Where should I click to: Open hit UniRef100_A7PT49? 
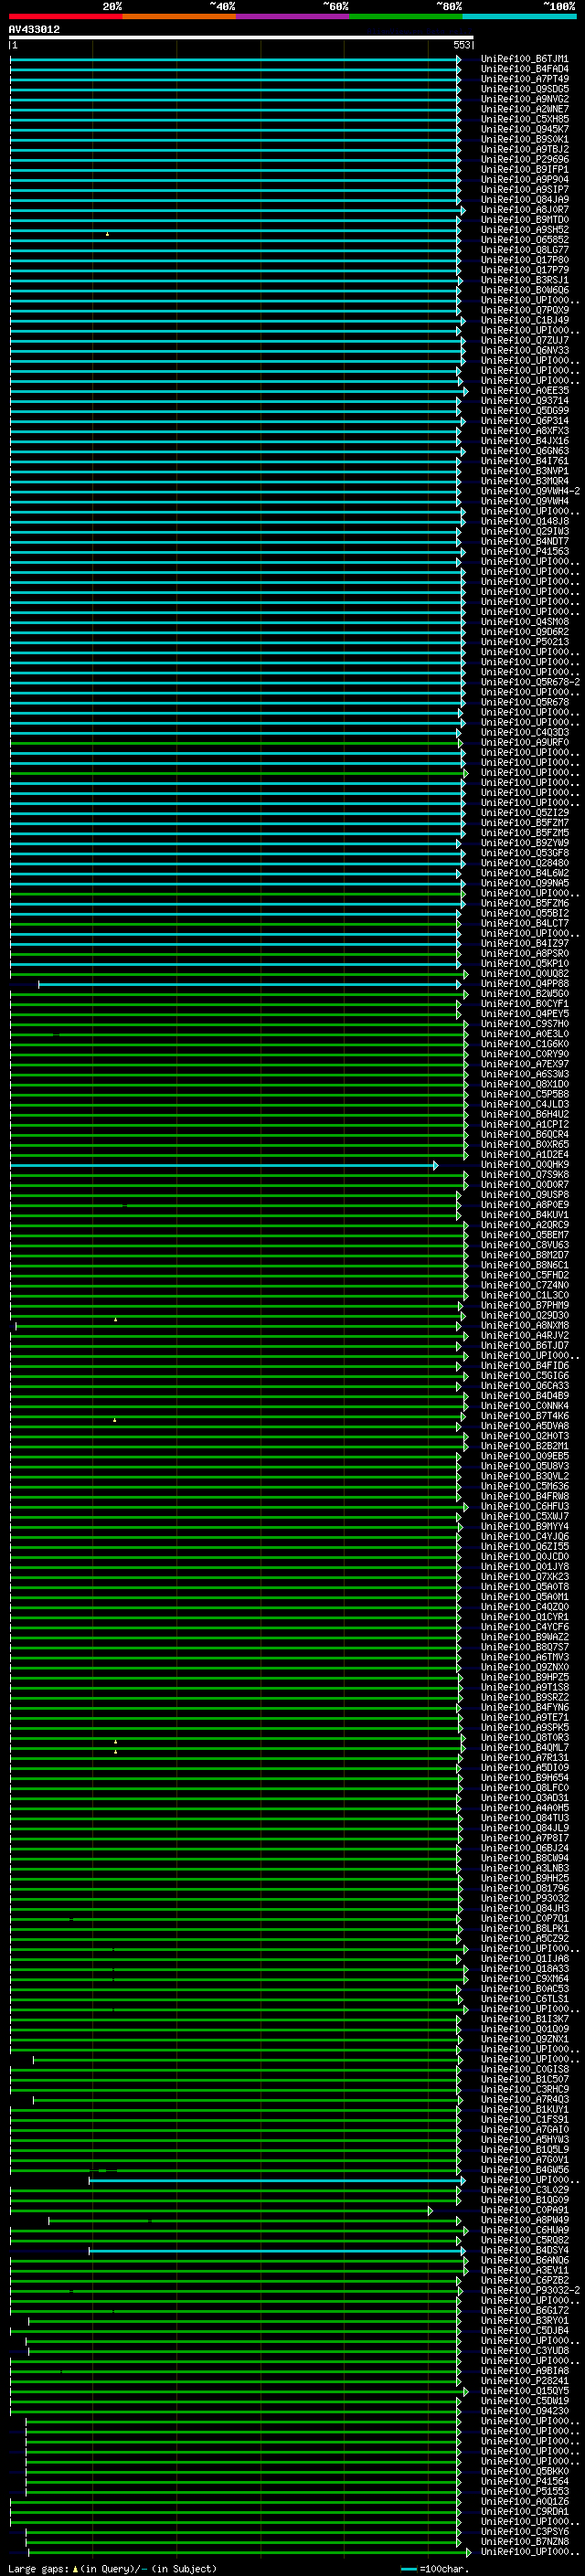(x=525, y=79)
